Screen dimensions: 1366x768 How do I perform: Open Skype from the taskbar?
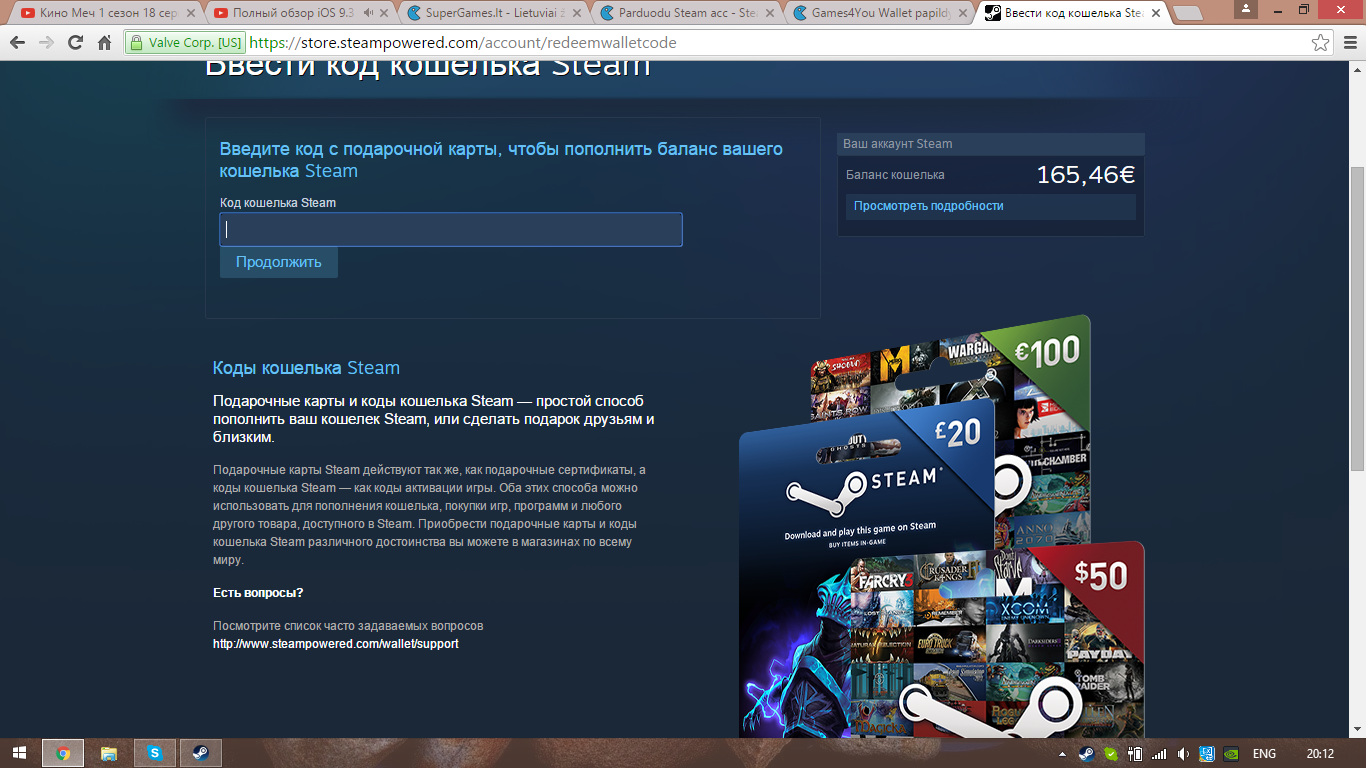pyautogui.click(x=155, y=753)
